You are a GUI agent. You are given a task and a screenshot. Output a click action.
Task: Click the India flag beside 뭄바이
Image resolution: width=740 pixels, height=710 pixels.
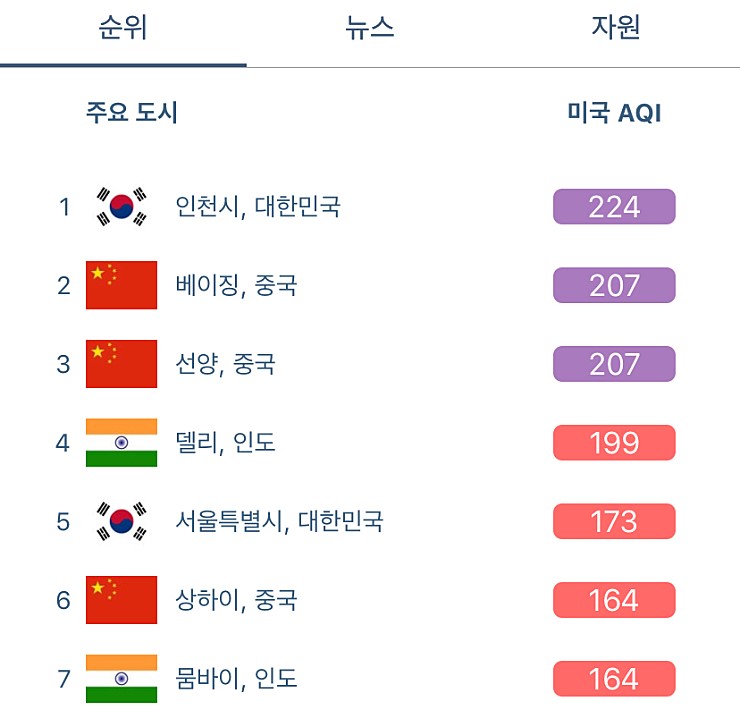121,679
